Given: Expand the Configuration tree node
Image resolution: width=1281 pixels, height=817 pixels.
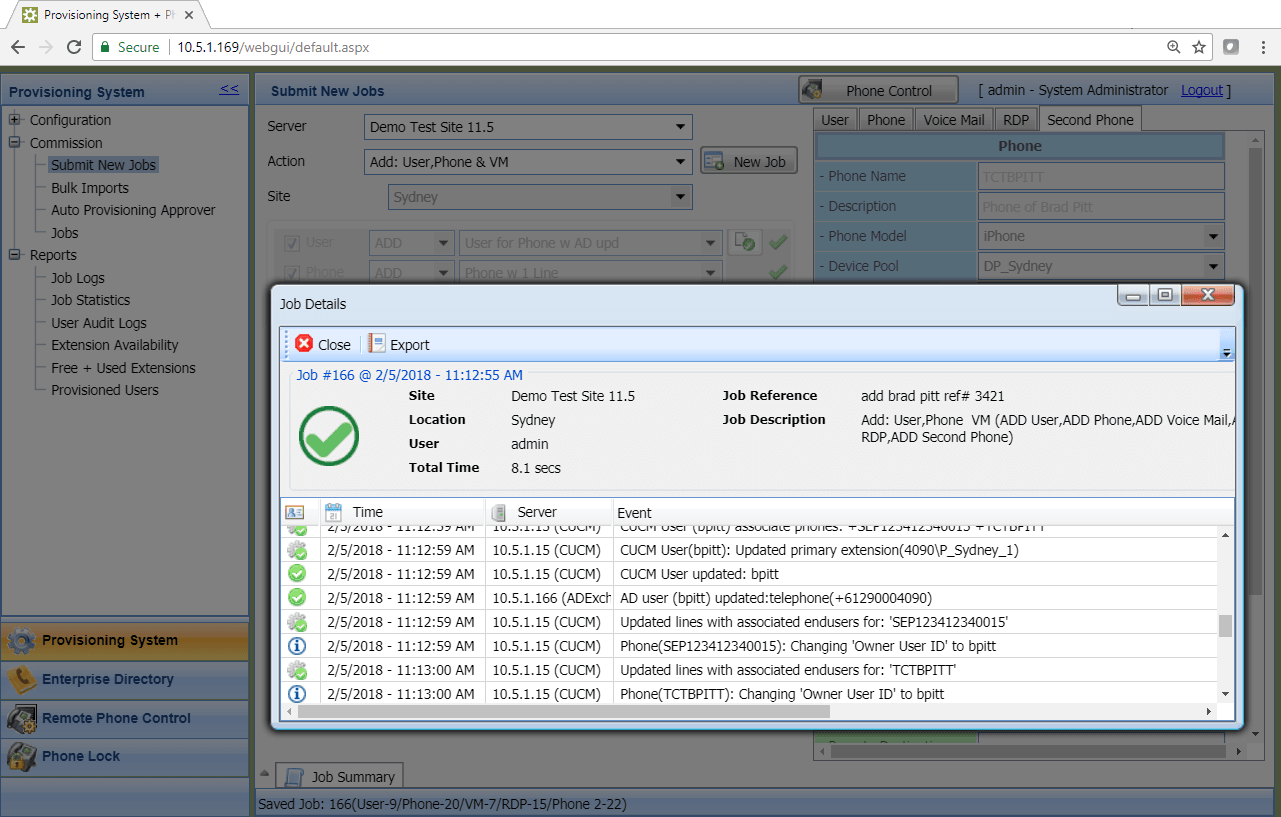Looking at the screenshot, I should point(15,120).
